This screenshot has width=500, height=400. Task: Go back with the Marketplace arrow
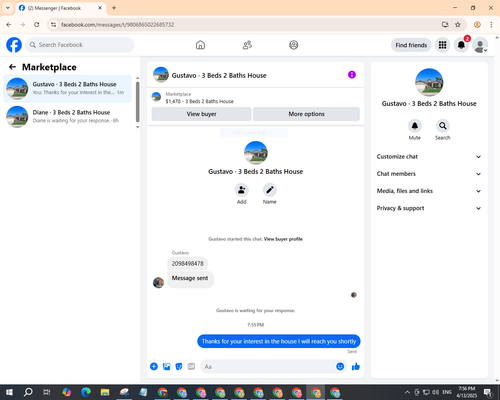click(x=12, y=67)
